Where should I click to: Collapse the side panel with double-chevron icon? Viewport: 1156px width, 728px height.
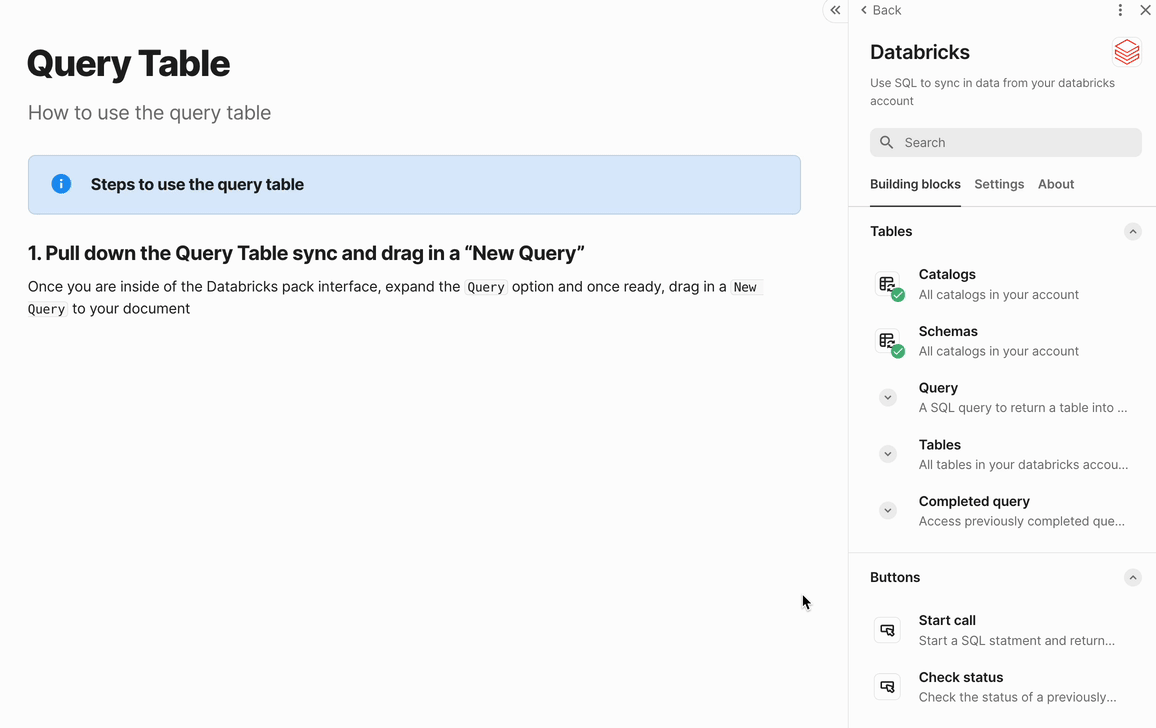(x=835, y=10)
